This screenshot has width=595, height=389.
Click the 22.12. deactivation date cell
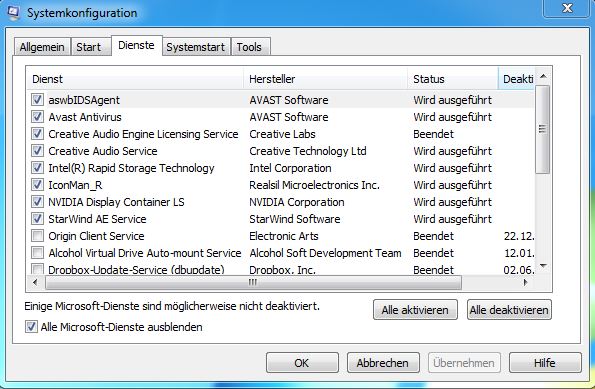tap(519, 236)
